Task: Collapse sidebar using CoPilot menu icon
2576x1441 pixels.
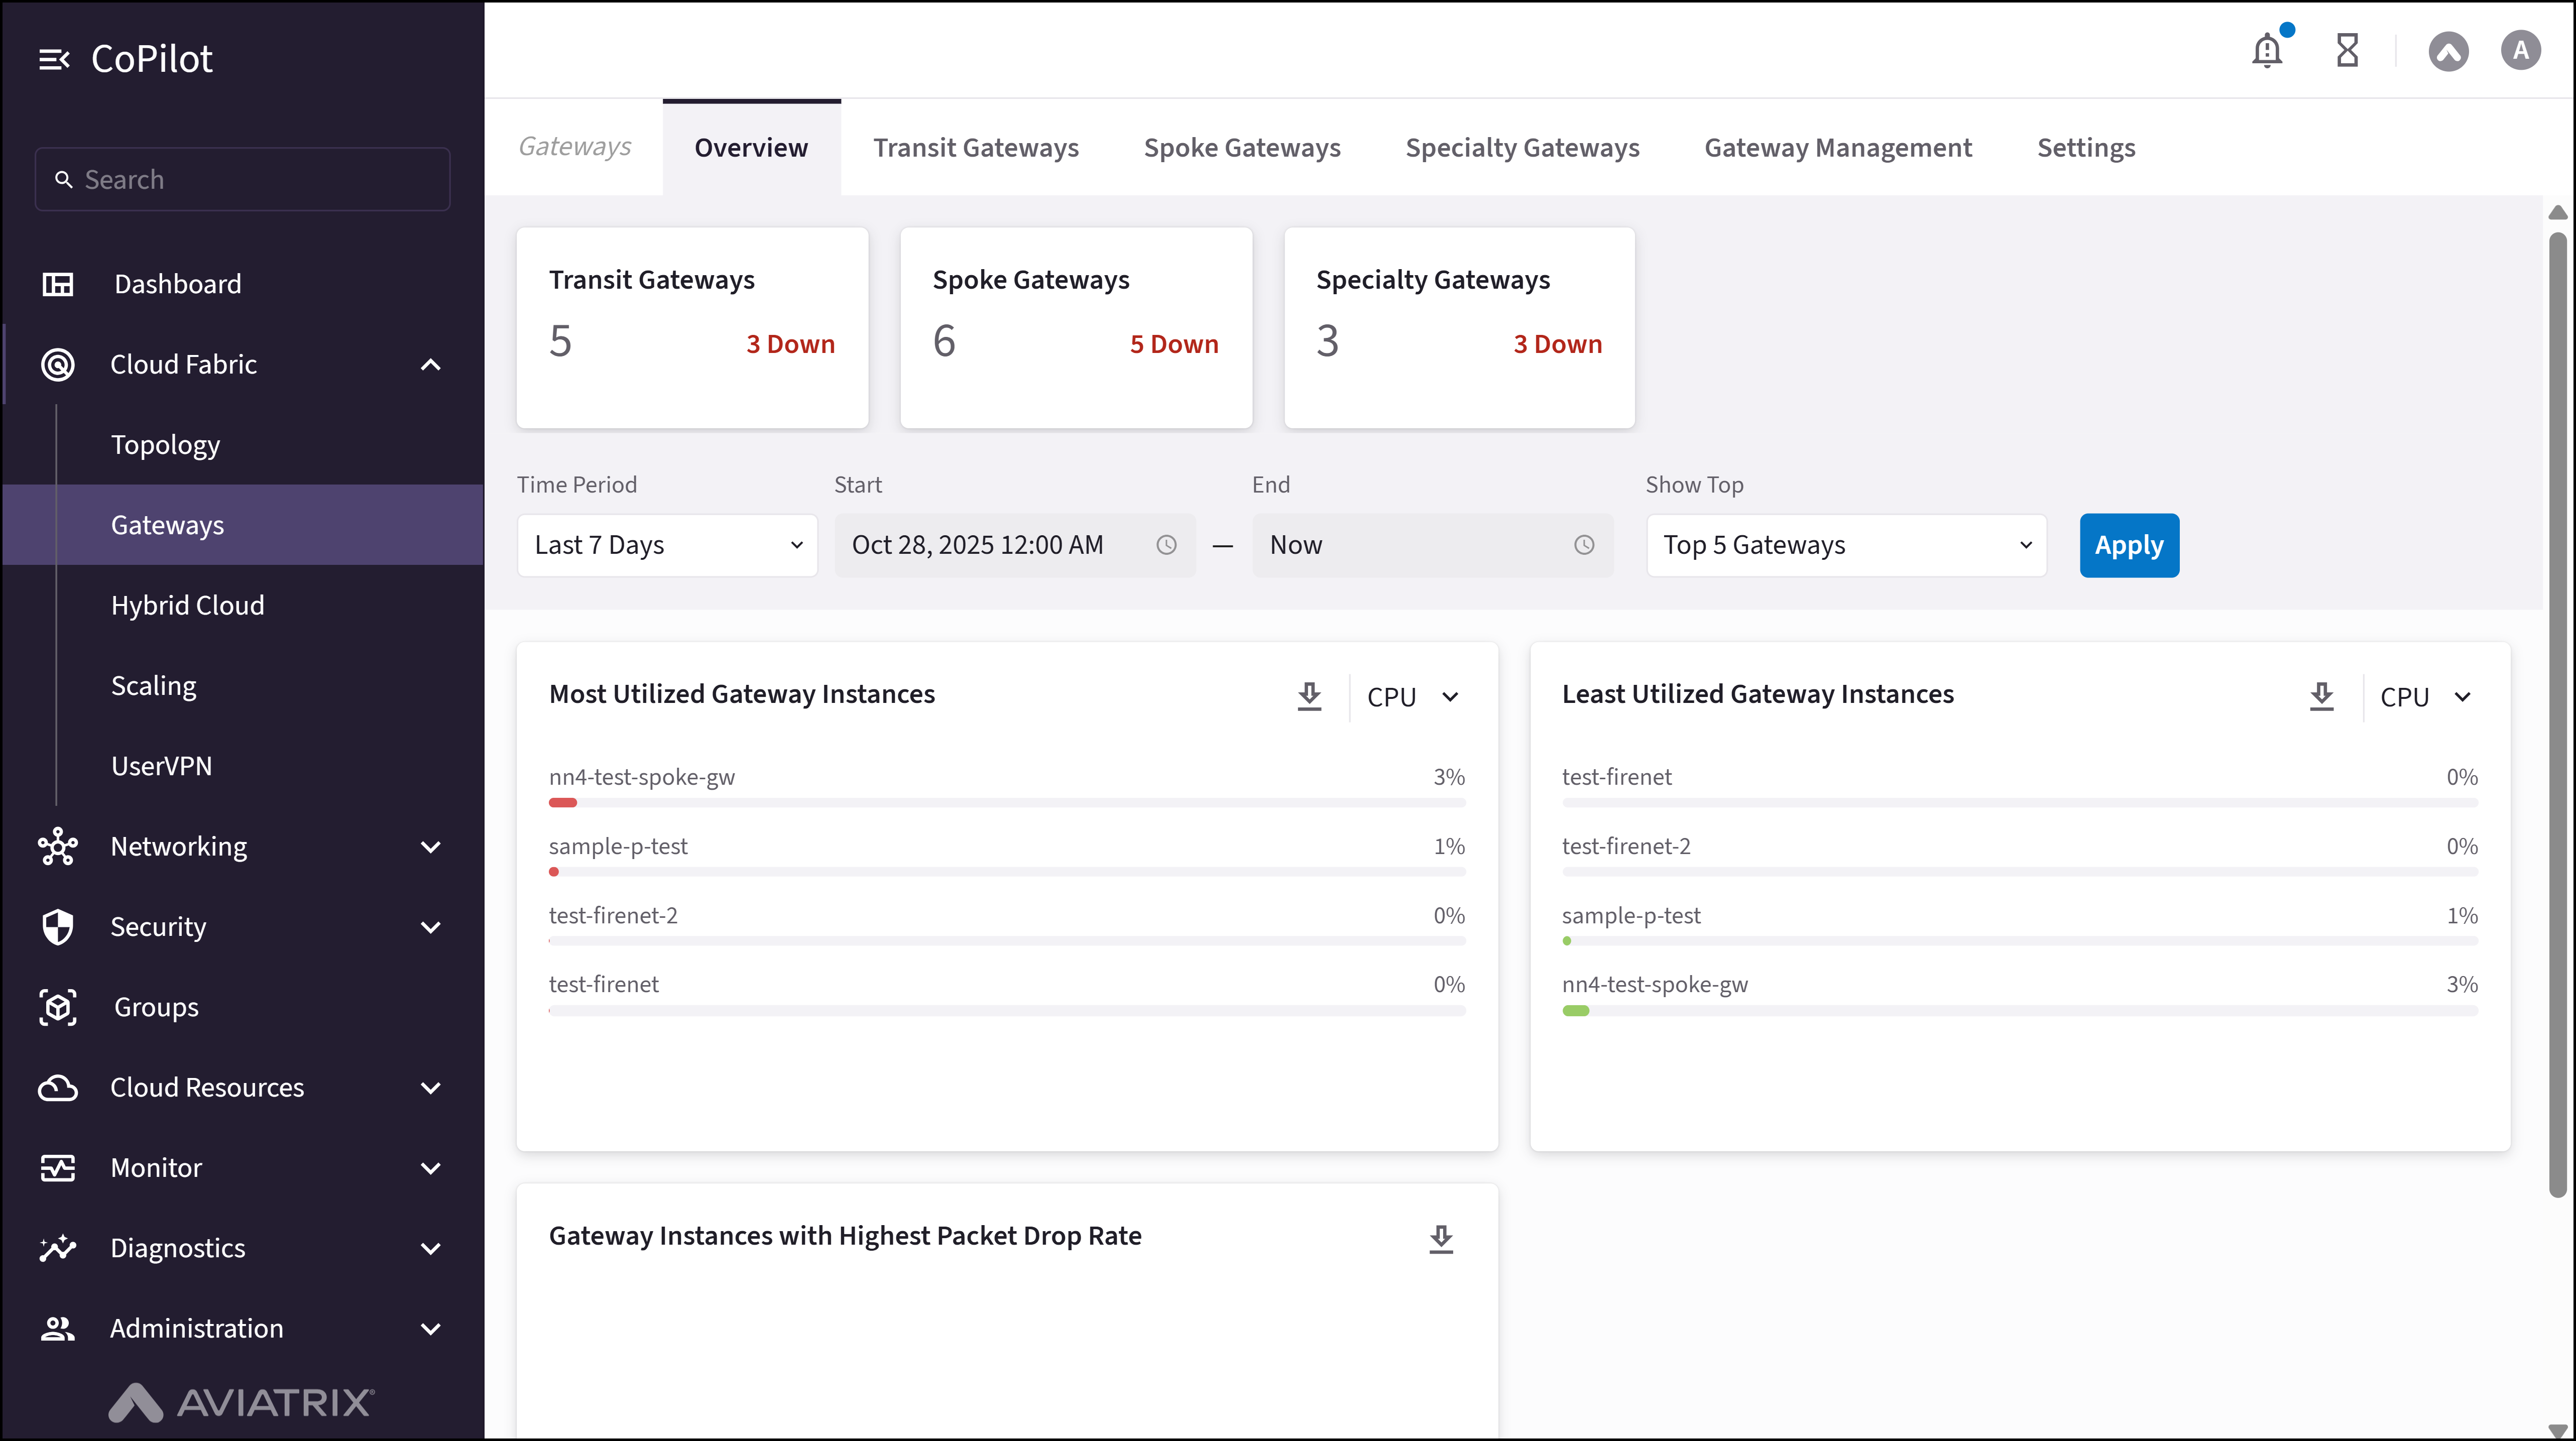Action: coord(54,60)
